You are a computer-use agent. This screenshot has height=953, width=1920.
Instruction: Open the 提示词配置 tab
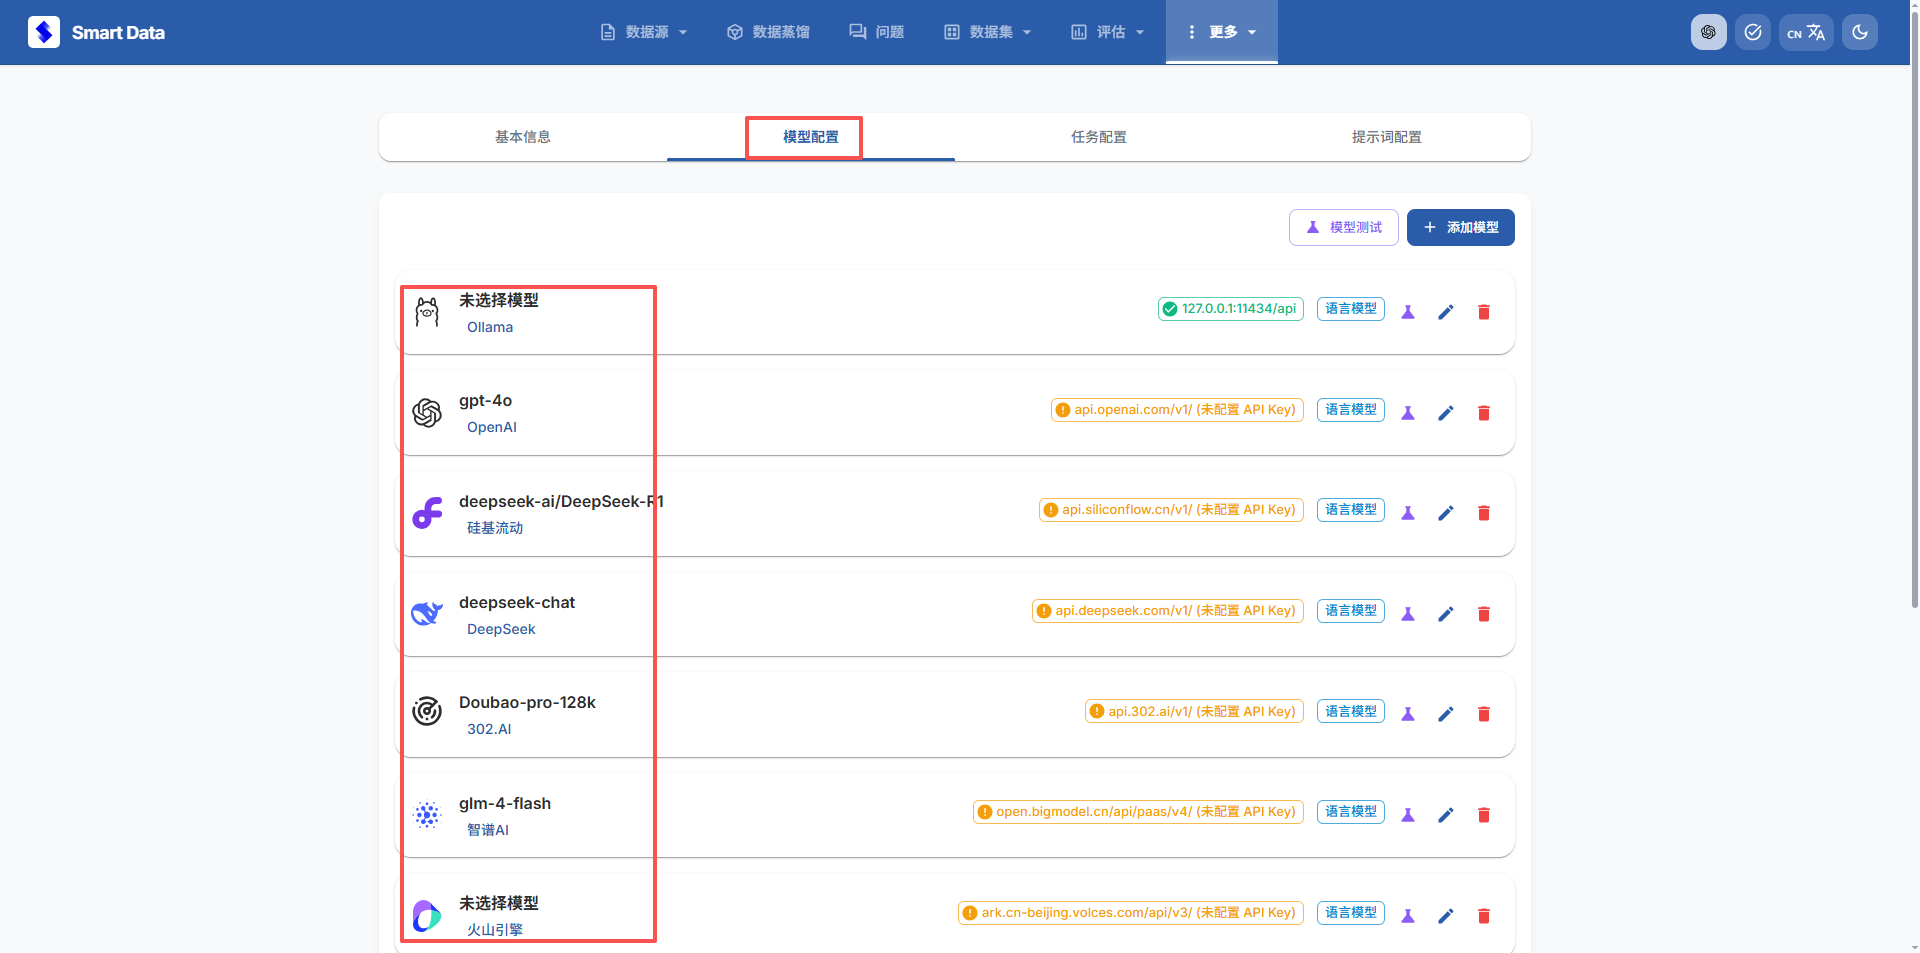[x=1386, y=137]
